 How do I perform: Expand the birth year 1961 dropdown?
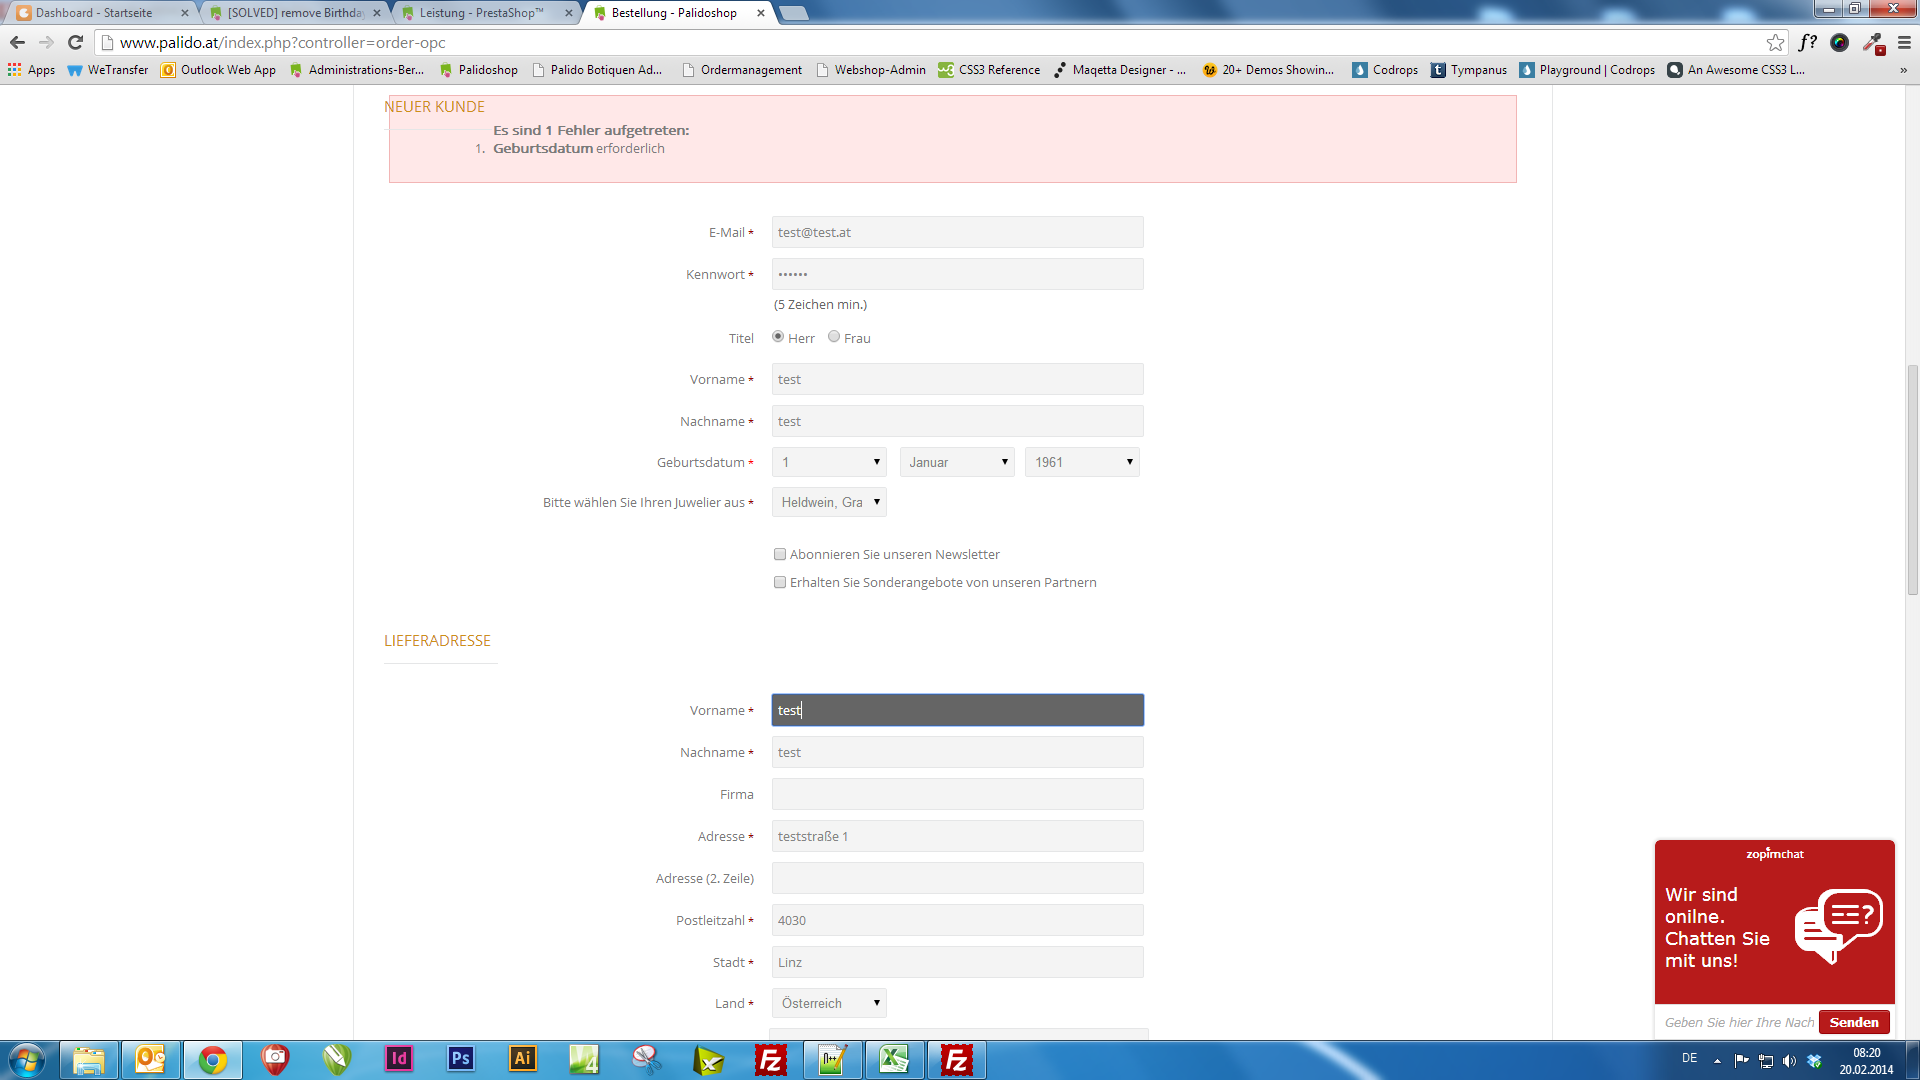1082,462
